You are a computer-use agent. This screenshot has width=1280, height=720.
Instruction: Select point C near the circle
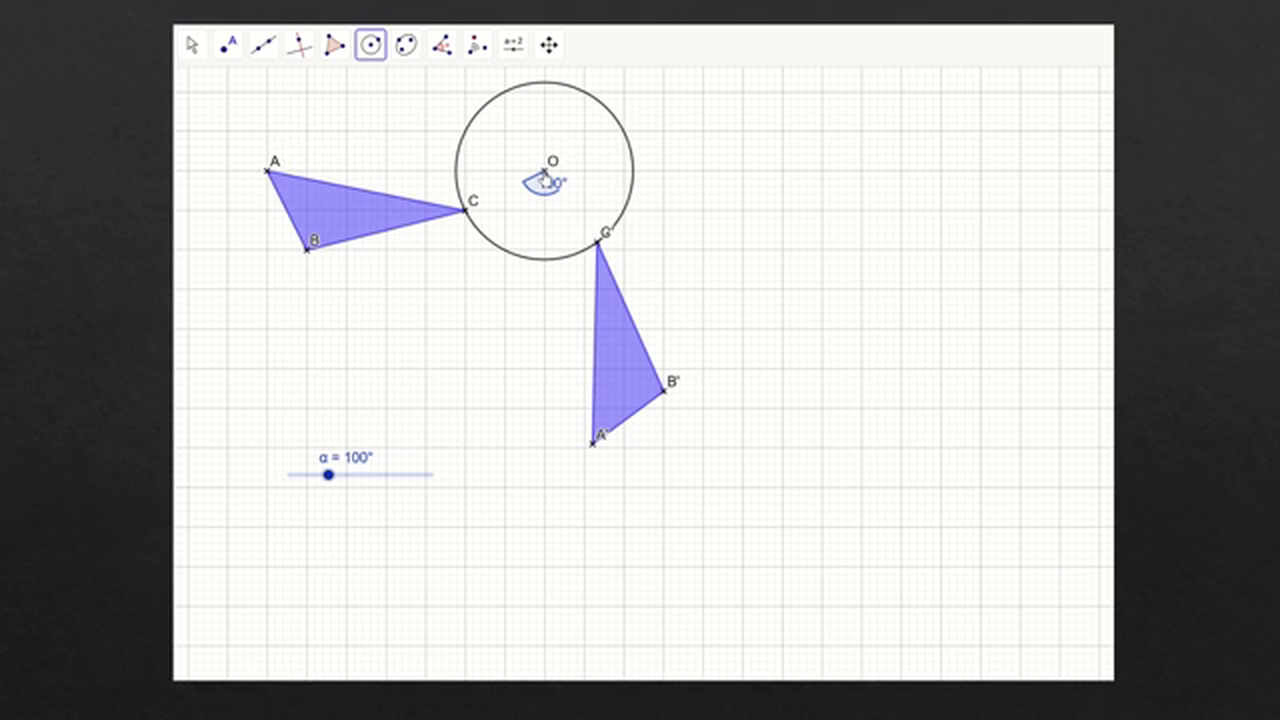pyautogui.click(x=467, y=212)
